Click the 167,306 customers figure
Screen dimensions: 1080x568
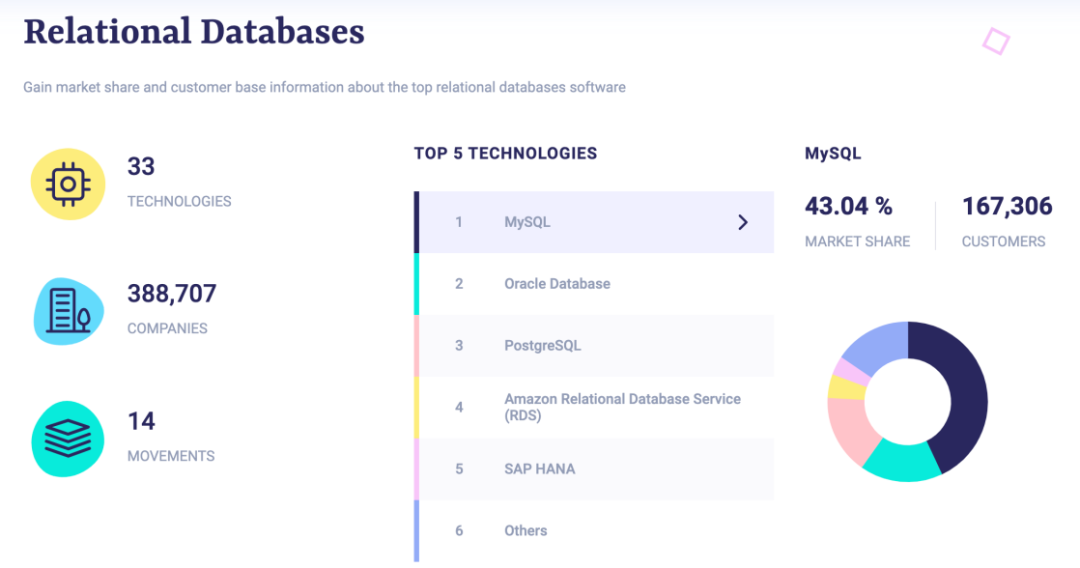click(x=1007, y=207)
